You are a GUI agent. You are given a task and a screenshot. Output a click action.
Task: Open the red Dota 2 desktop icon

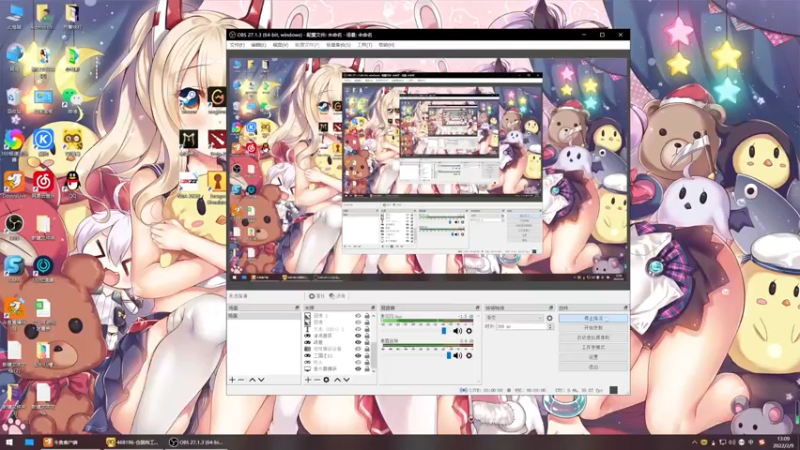217,142
